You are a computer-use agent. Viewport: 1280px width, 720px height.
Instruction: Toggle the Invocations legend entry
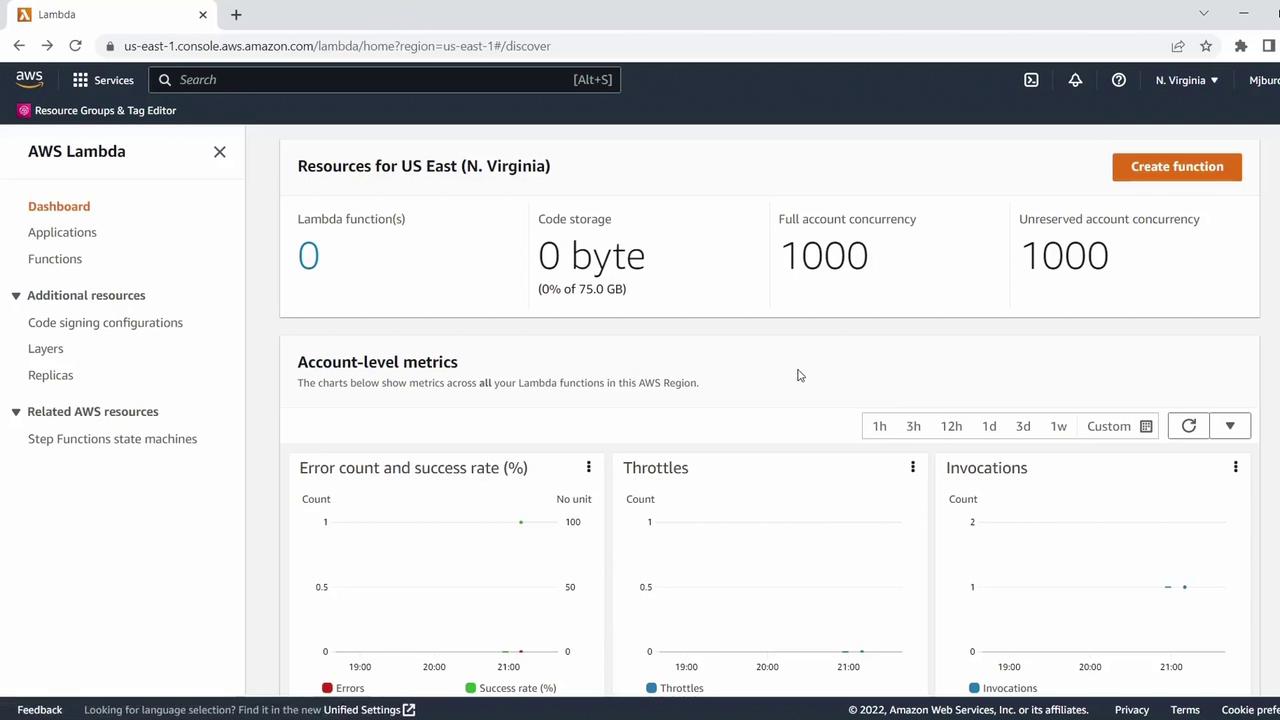click(x=1003, y=688)
